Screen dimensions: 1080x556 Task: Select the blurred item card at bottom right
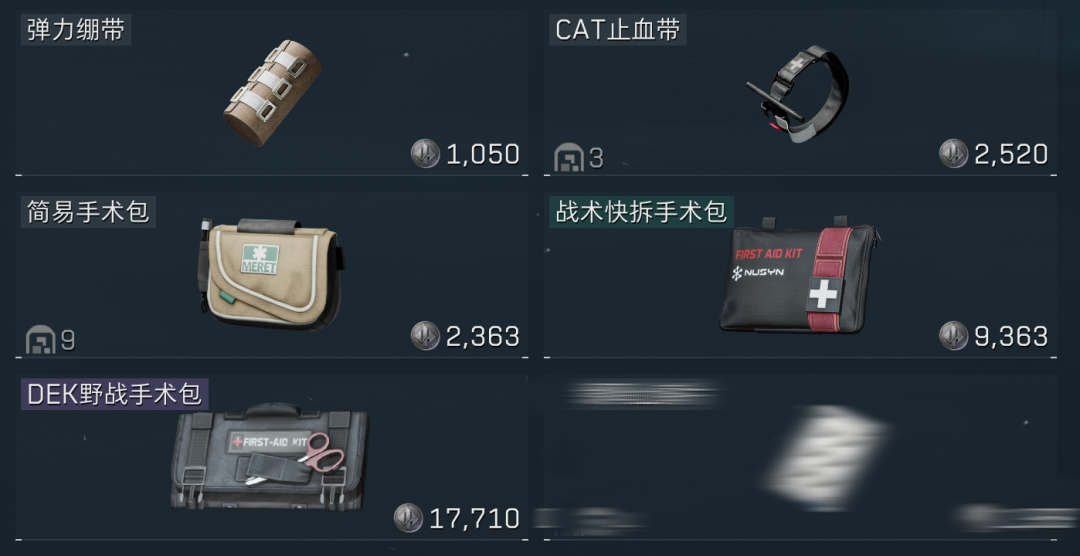pyautogui.click(x=800, y=458)
